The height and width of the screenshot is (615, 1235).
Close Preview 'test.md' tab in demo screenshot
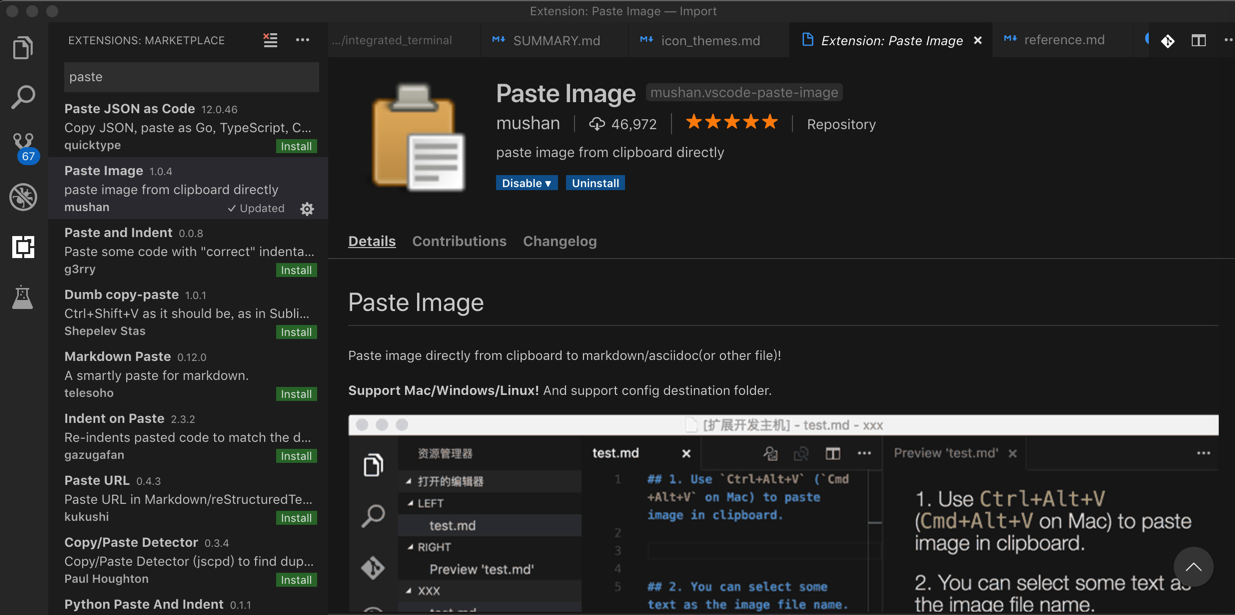(x=1013, y=453)
